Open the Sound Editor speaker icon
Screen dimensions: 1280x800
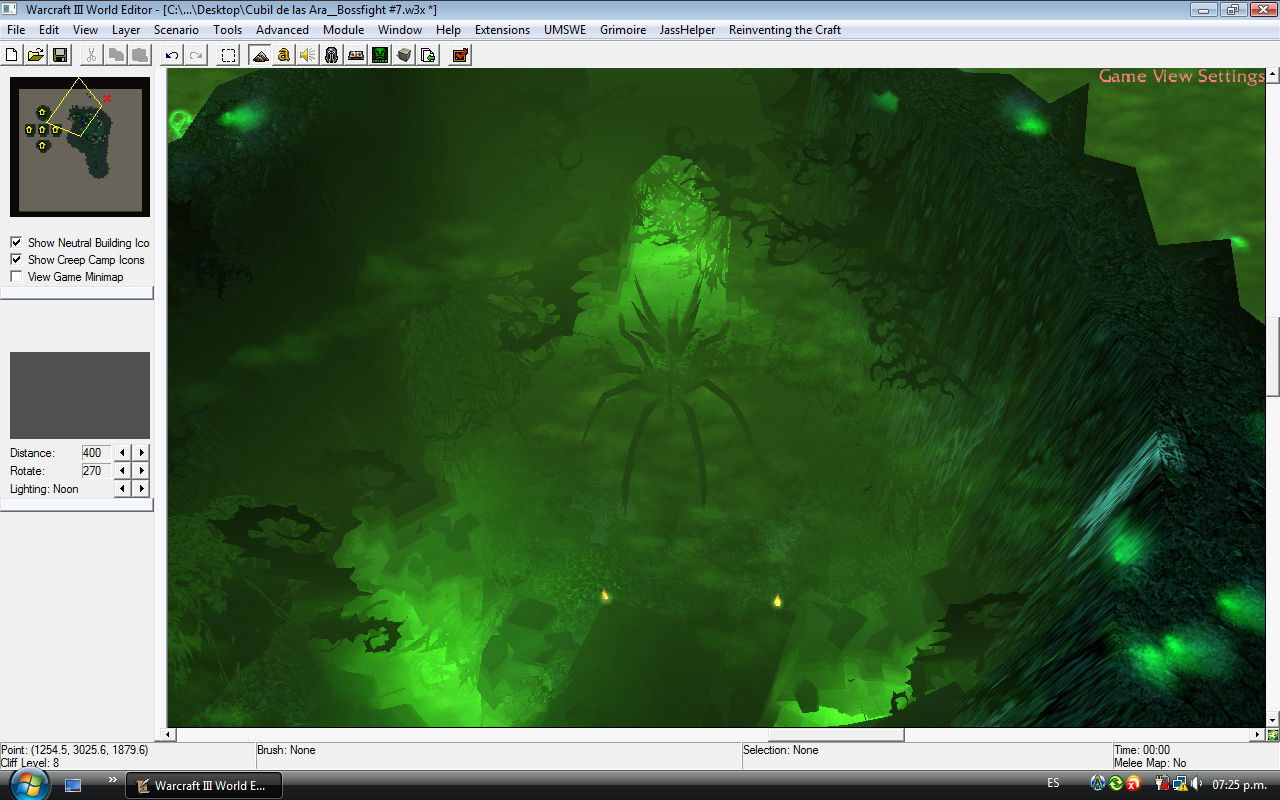[x=308, y=55]
